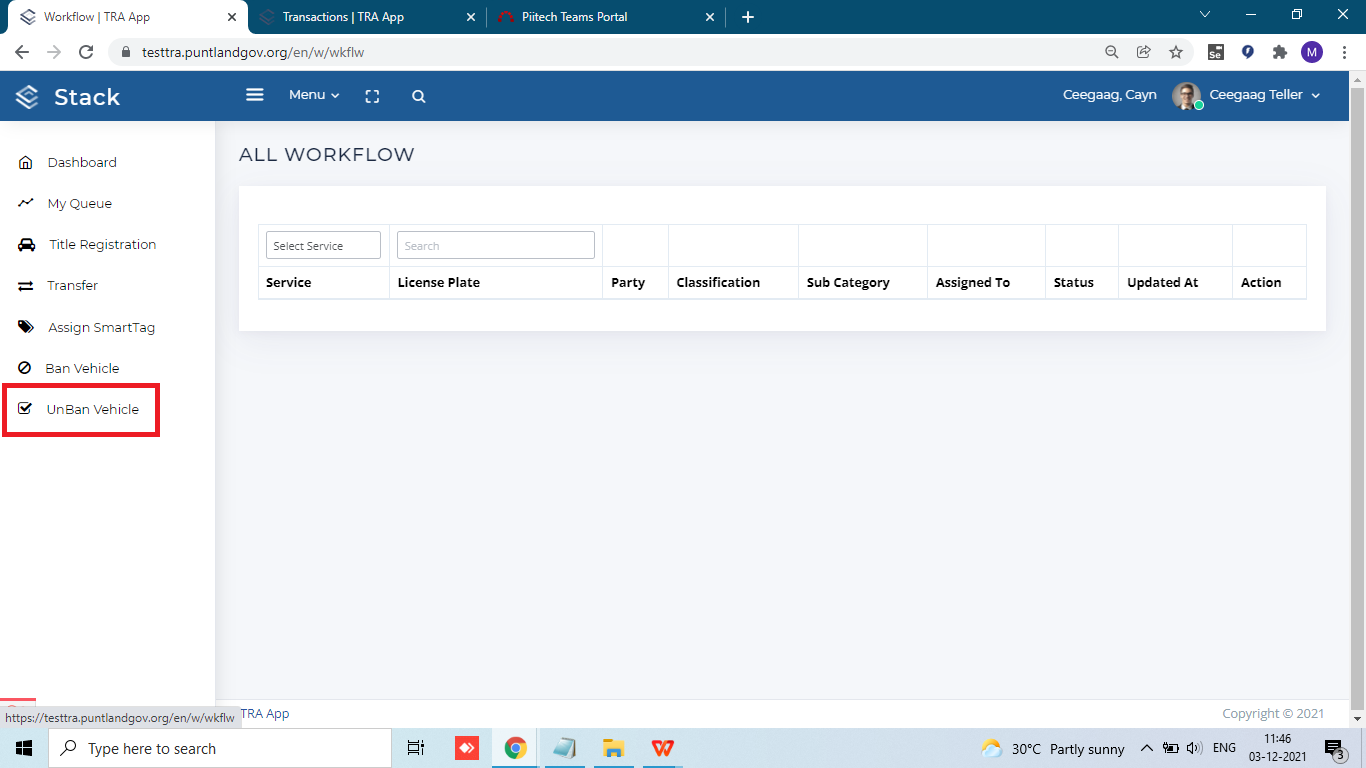Open the header search magnifier icon
The image size is (1366, 768).
[x=419, y=96]
